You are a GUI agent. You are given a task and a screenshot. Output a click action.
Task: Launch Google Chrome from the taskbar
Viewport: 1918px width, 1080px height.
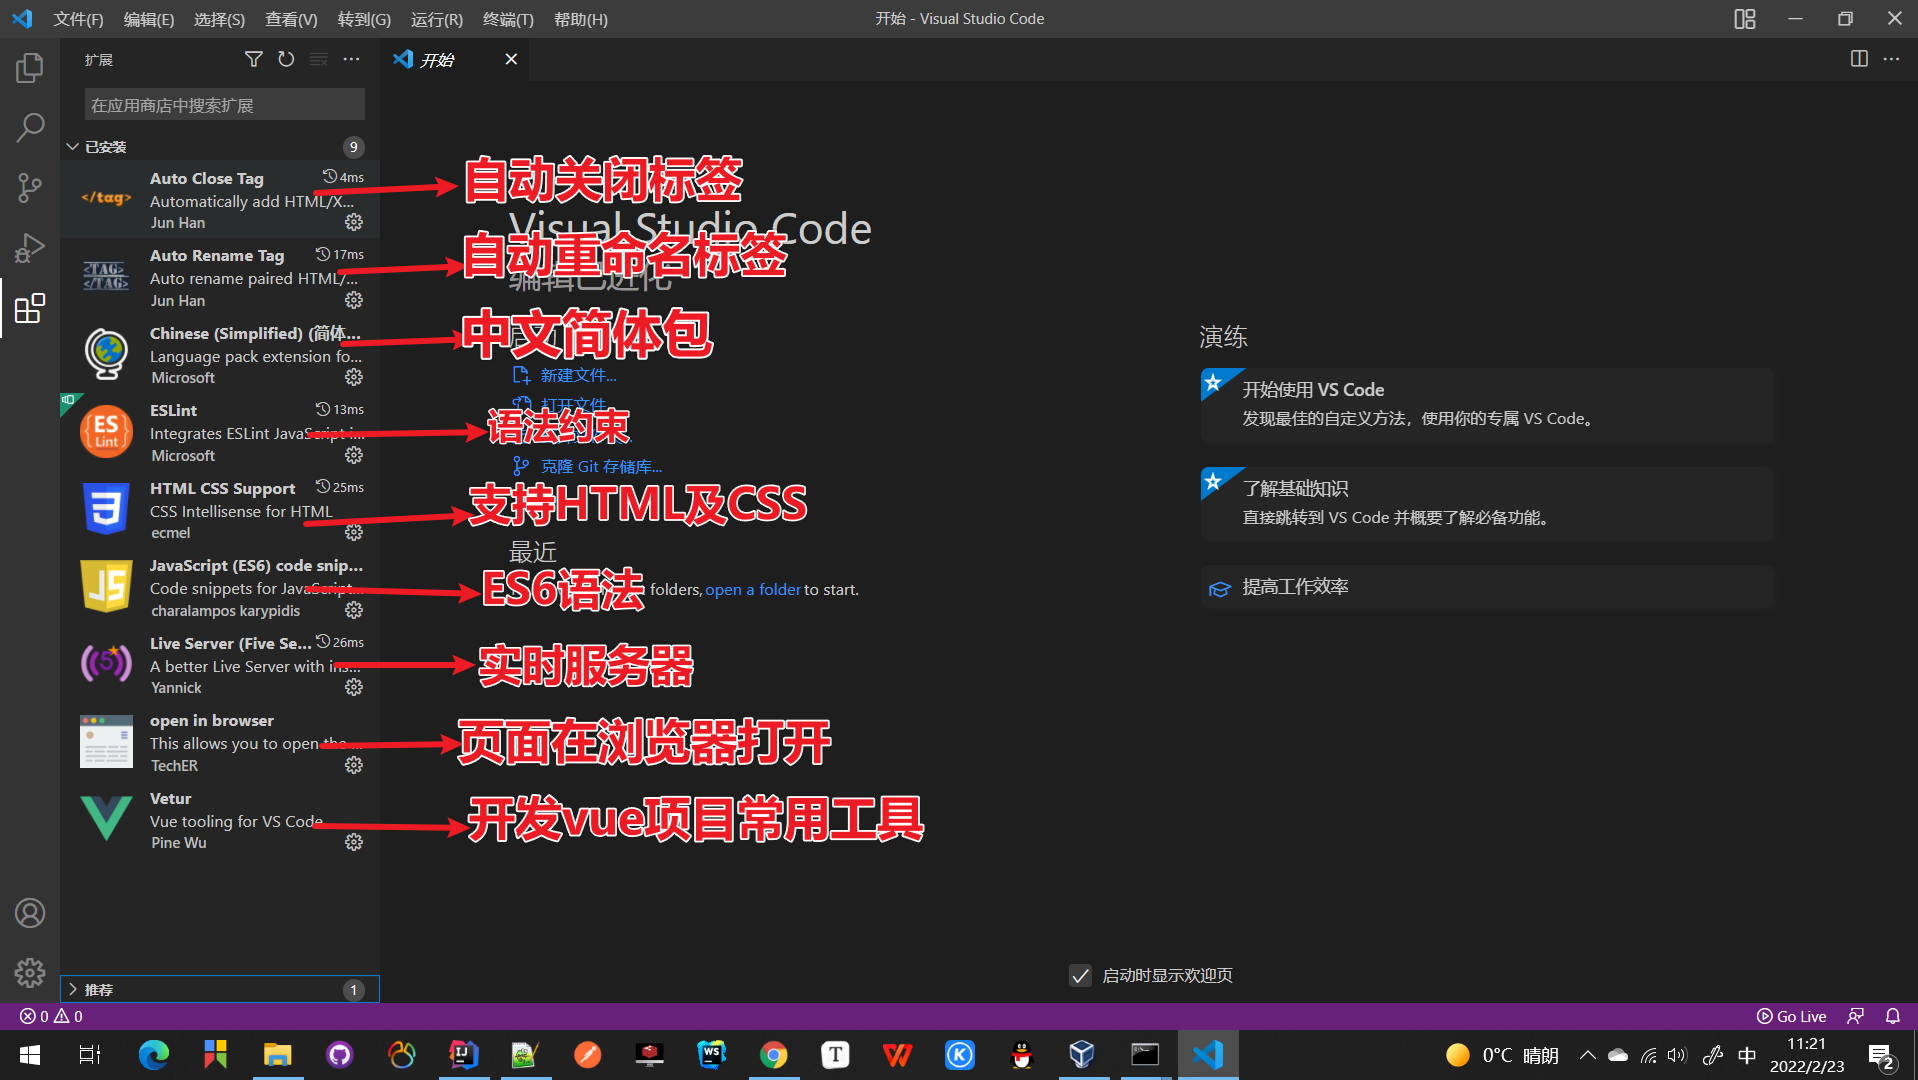coord(774,1054)
